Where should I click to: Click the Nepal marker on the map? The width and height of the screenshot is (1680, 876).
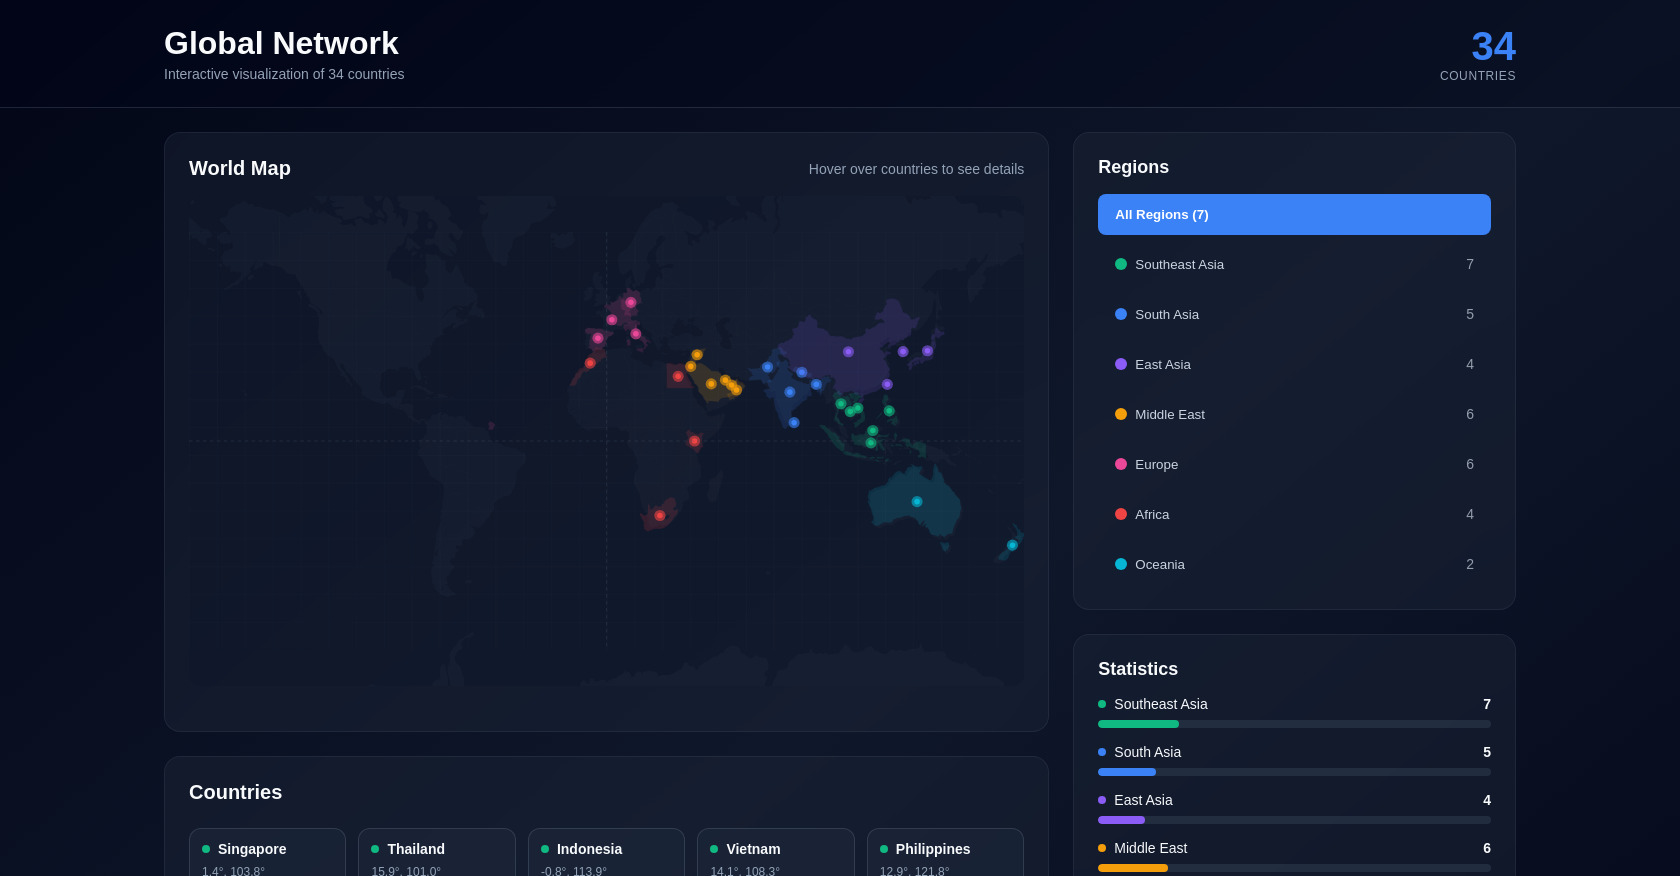tap(802, 372)
